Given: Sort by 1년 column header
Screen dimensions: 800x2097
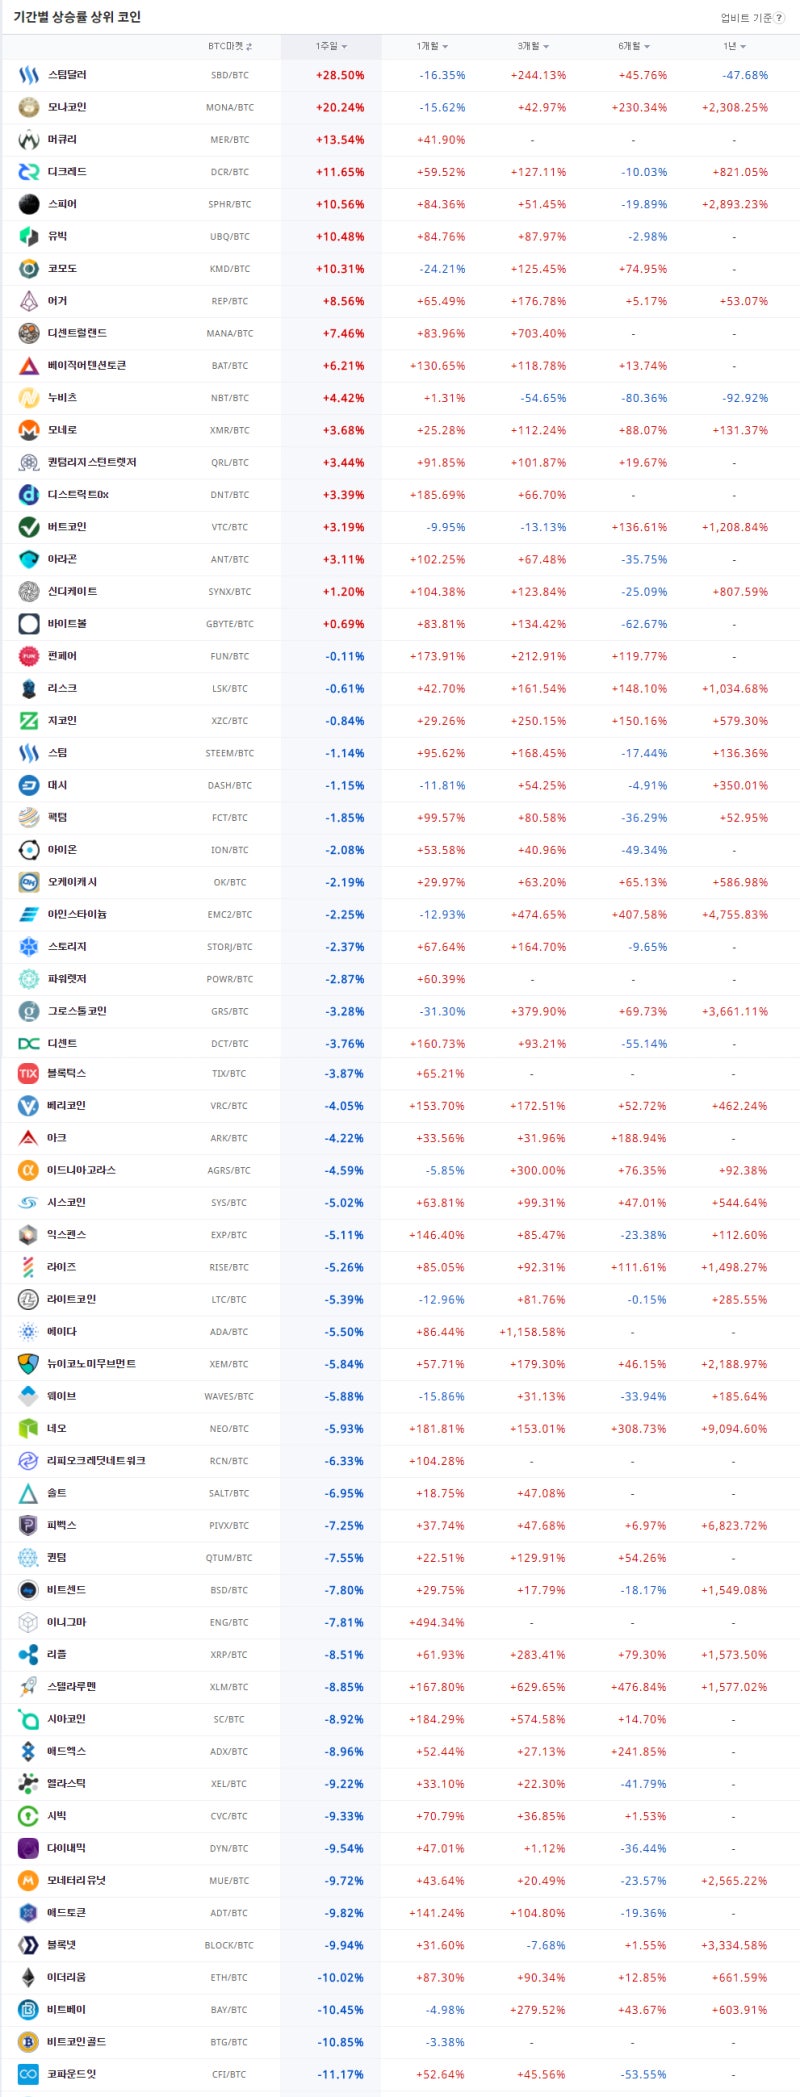Looking at the screenshot, I should coord(734,46).
